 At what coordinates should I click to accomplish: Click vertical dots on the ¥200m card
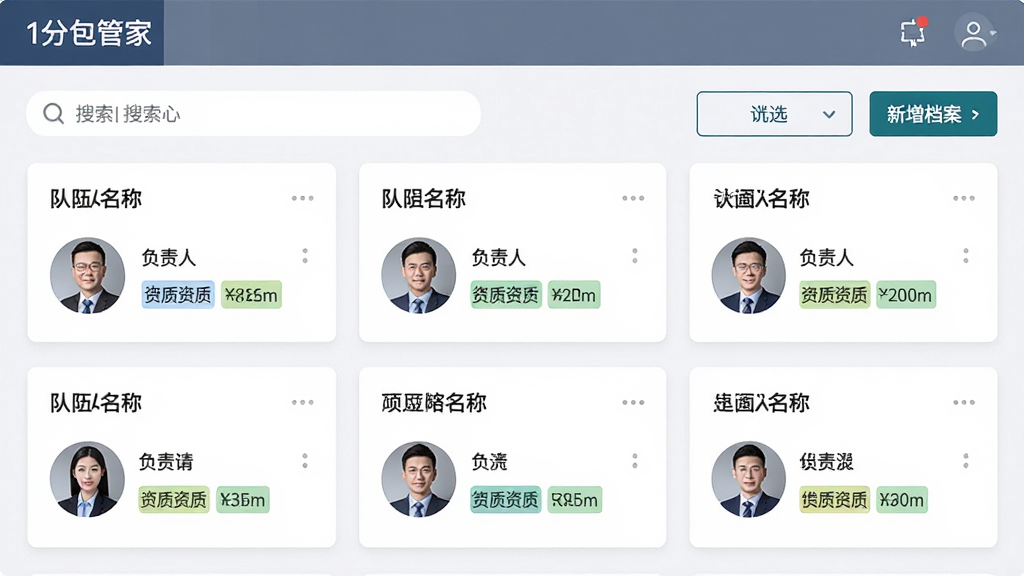(966, 256)
